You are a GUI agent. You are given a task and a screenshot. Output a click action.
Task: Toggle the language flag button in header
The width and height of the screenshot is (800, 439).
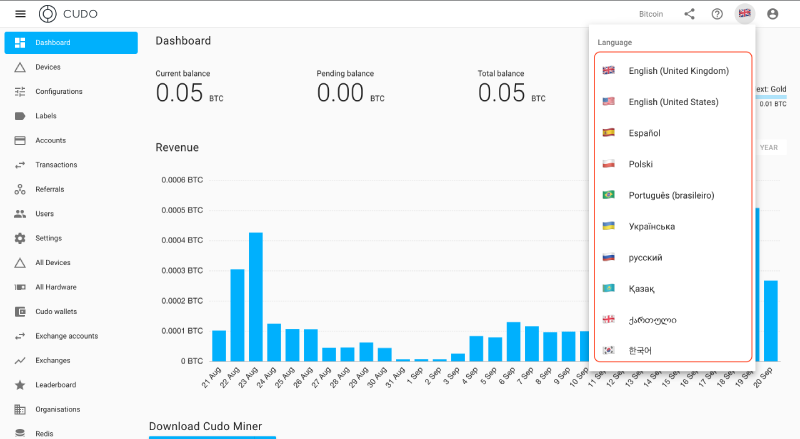[x=744, y=13]
